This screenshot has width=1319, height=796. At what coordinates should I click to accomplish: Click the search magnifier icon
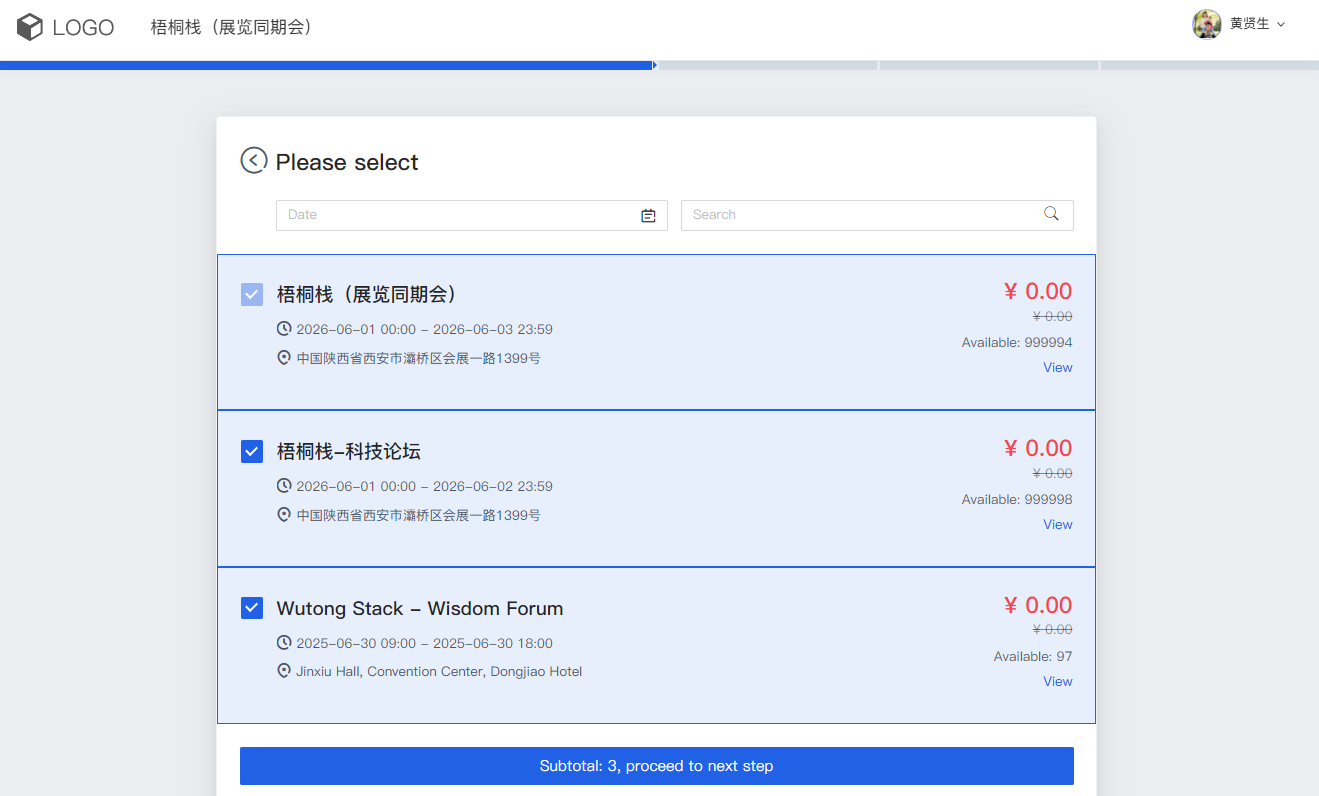pyautogui.click(x=1051, y=214)
